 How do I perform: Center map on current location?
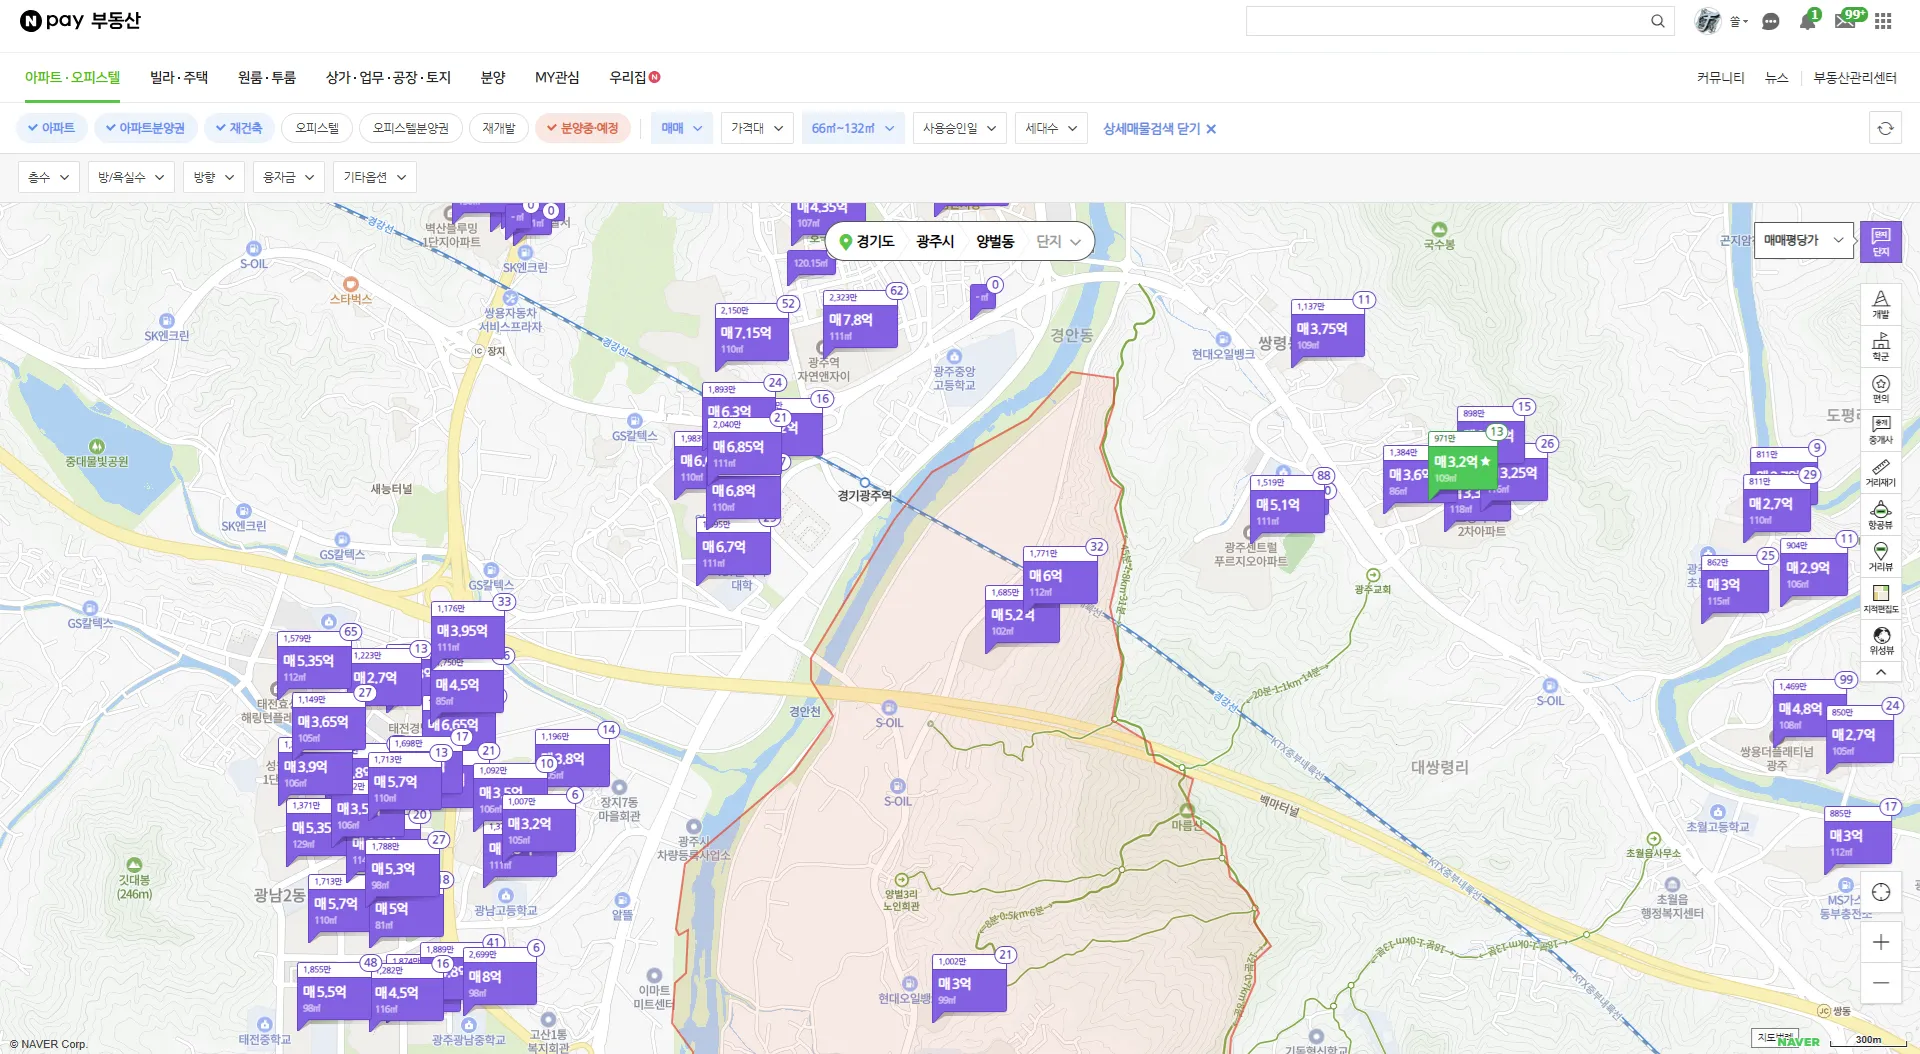[1880, 892]
